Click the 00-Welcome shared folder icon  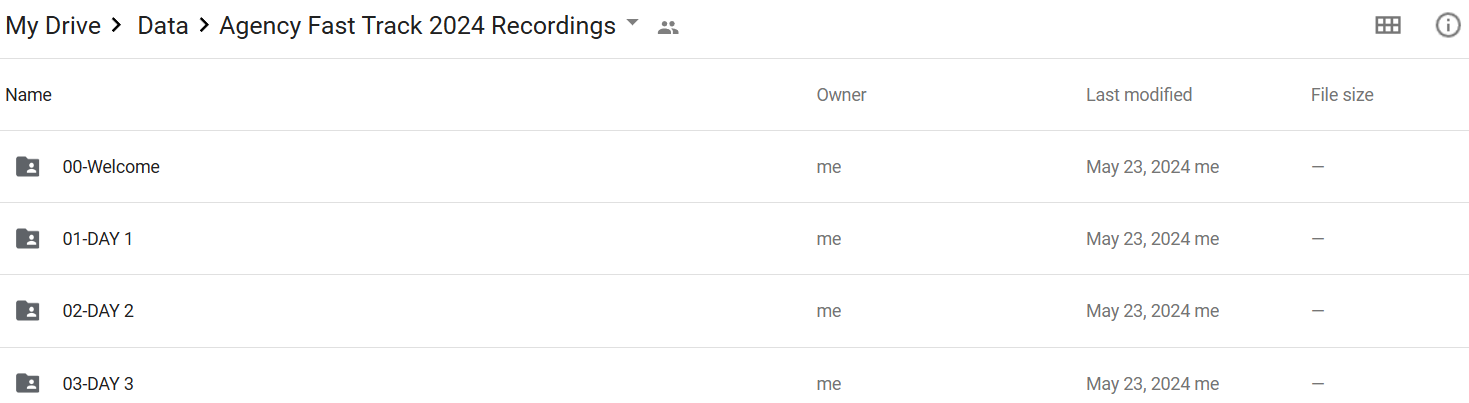click(28, 167)
